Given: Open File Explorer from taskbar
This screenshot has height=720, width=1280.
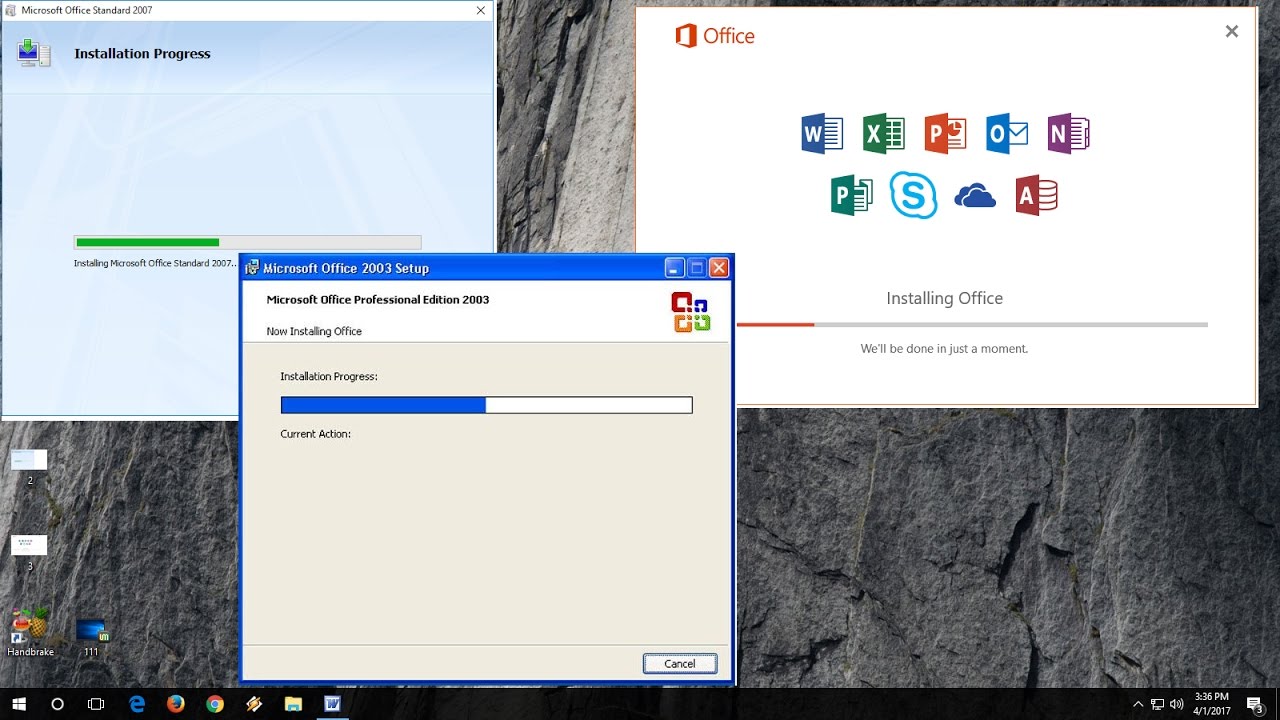Looking at the screenshot, I should point(293,704).
